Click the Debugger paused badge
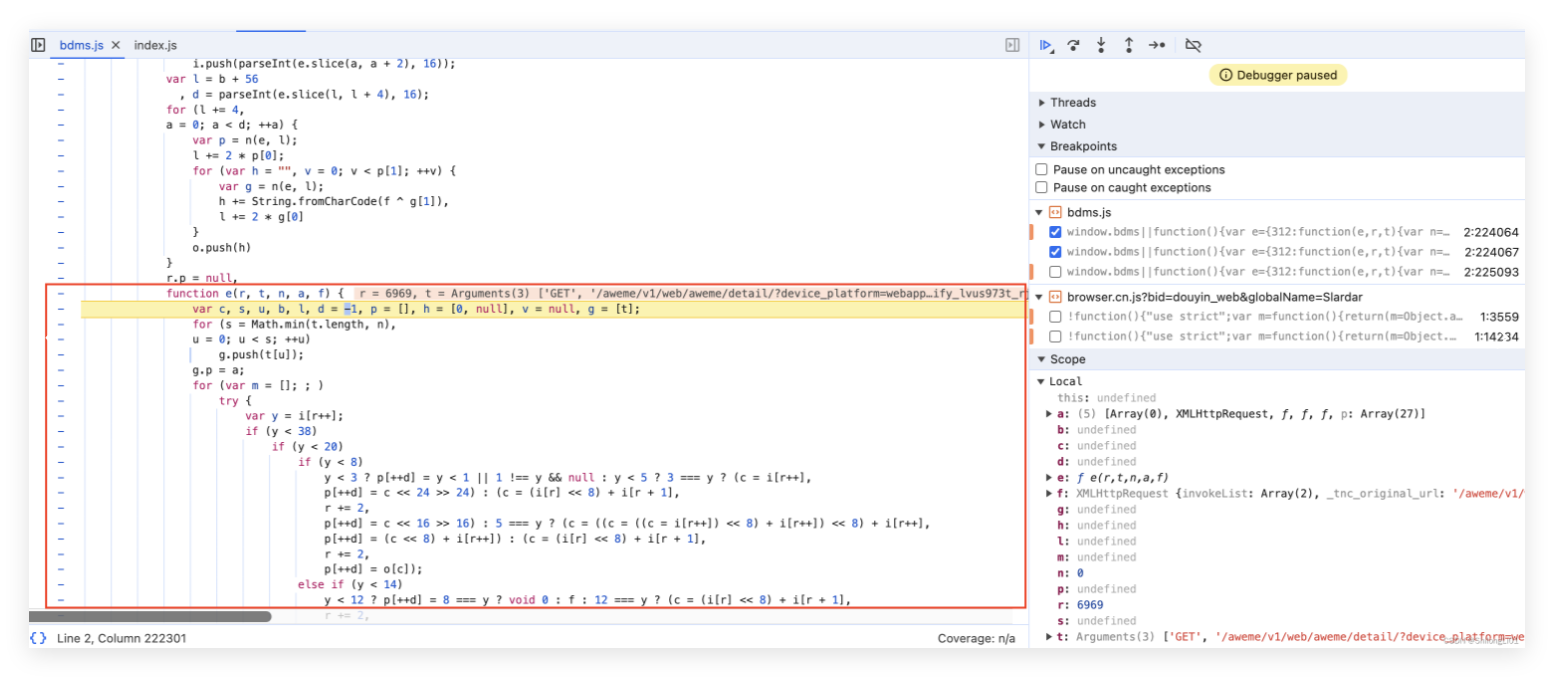The image size is (1554, 677). tap(1278, 75)
